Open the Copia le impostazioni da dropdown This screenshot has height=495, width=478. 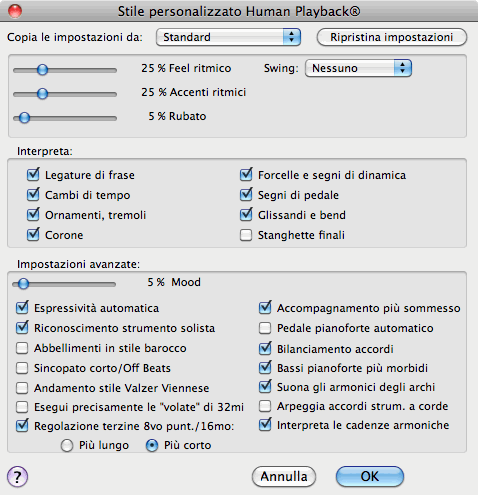[x=228, y=37]
